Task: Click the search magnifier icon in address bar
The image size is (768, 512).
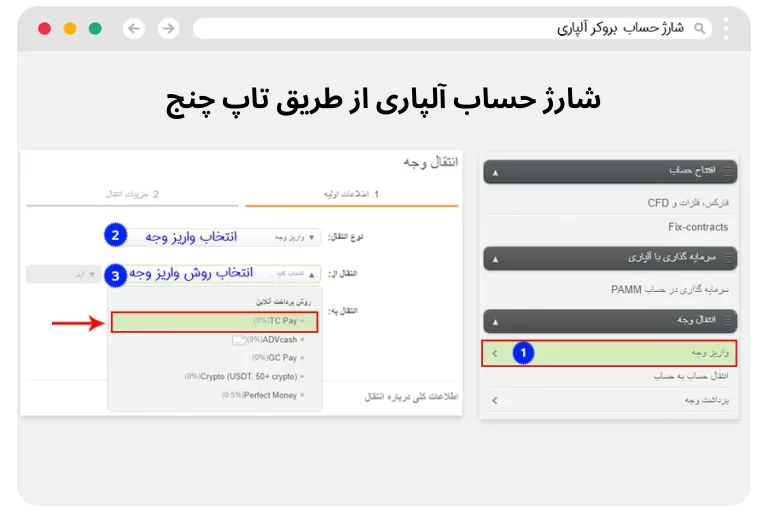Action: pyautogui.click(x=699, y=28)
